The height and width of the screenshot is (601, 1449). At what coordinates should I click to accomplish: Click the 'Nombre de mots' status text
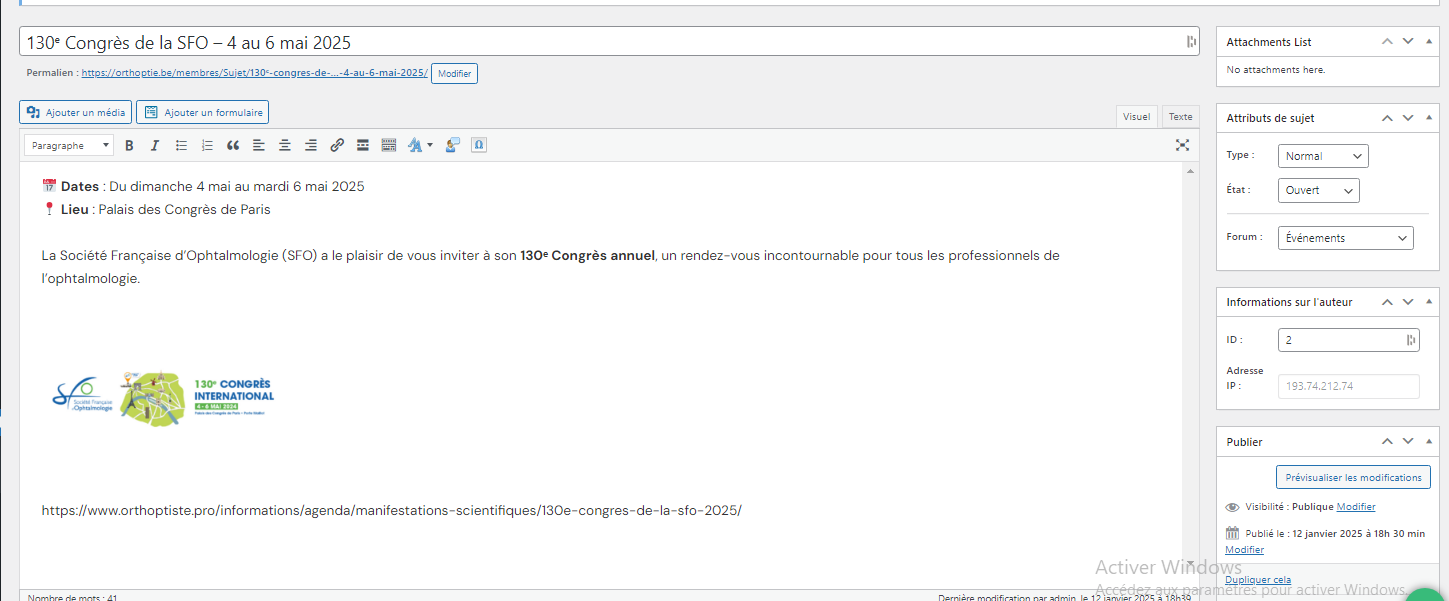(x=72, y=597)
